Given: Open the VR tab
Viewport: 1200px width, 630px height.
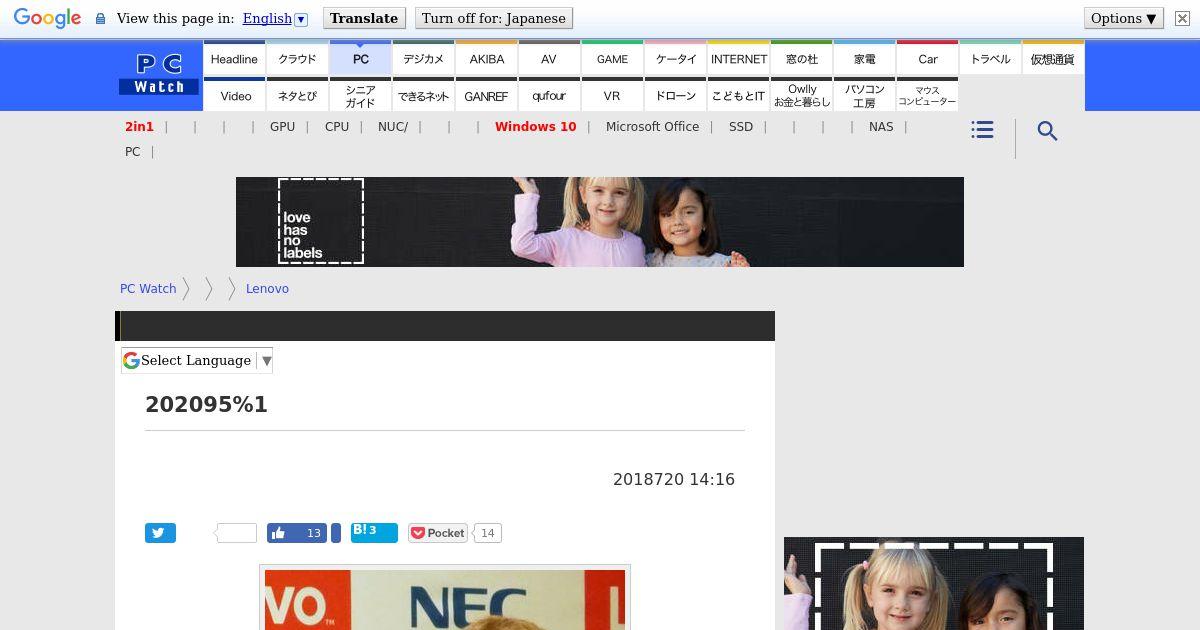Looking at the screenshot, I should pos(612,95).
